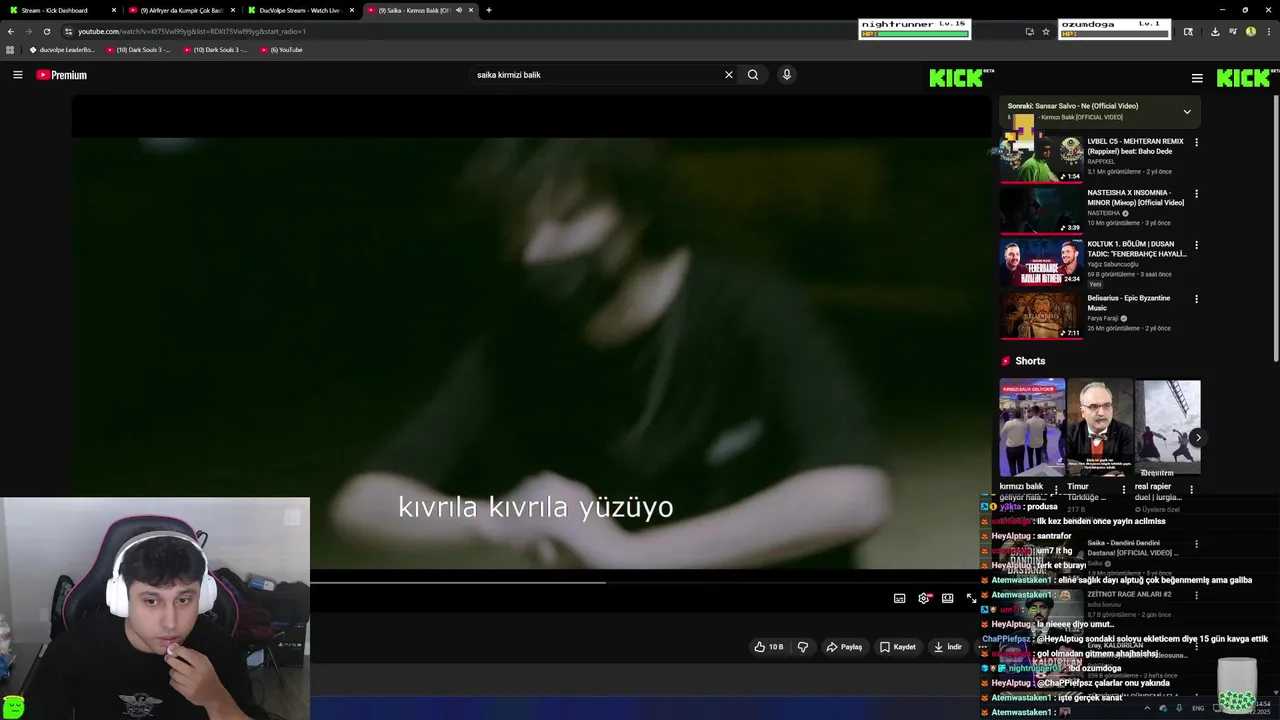Open the kırmızı balık Short thumbnail

click(x=1032, y=427)
